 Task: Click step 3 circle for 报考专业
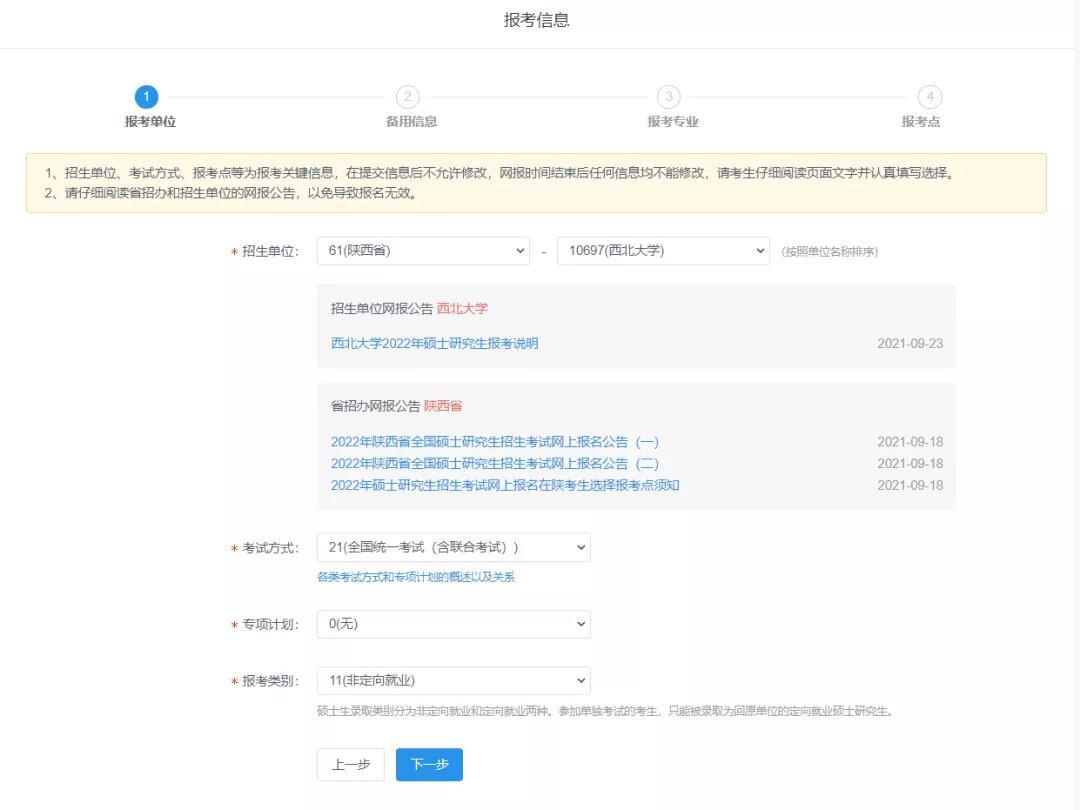[669, 97]
